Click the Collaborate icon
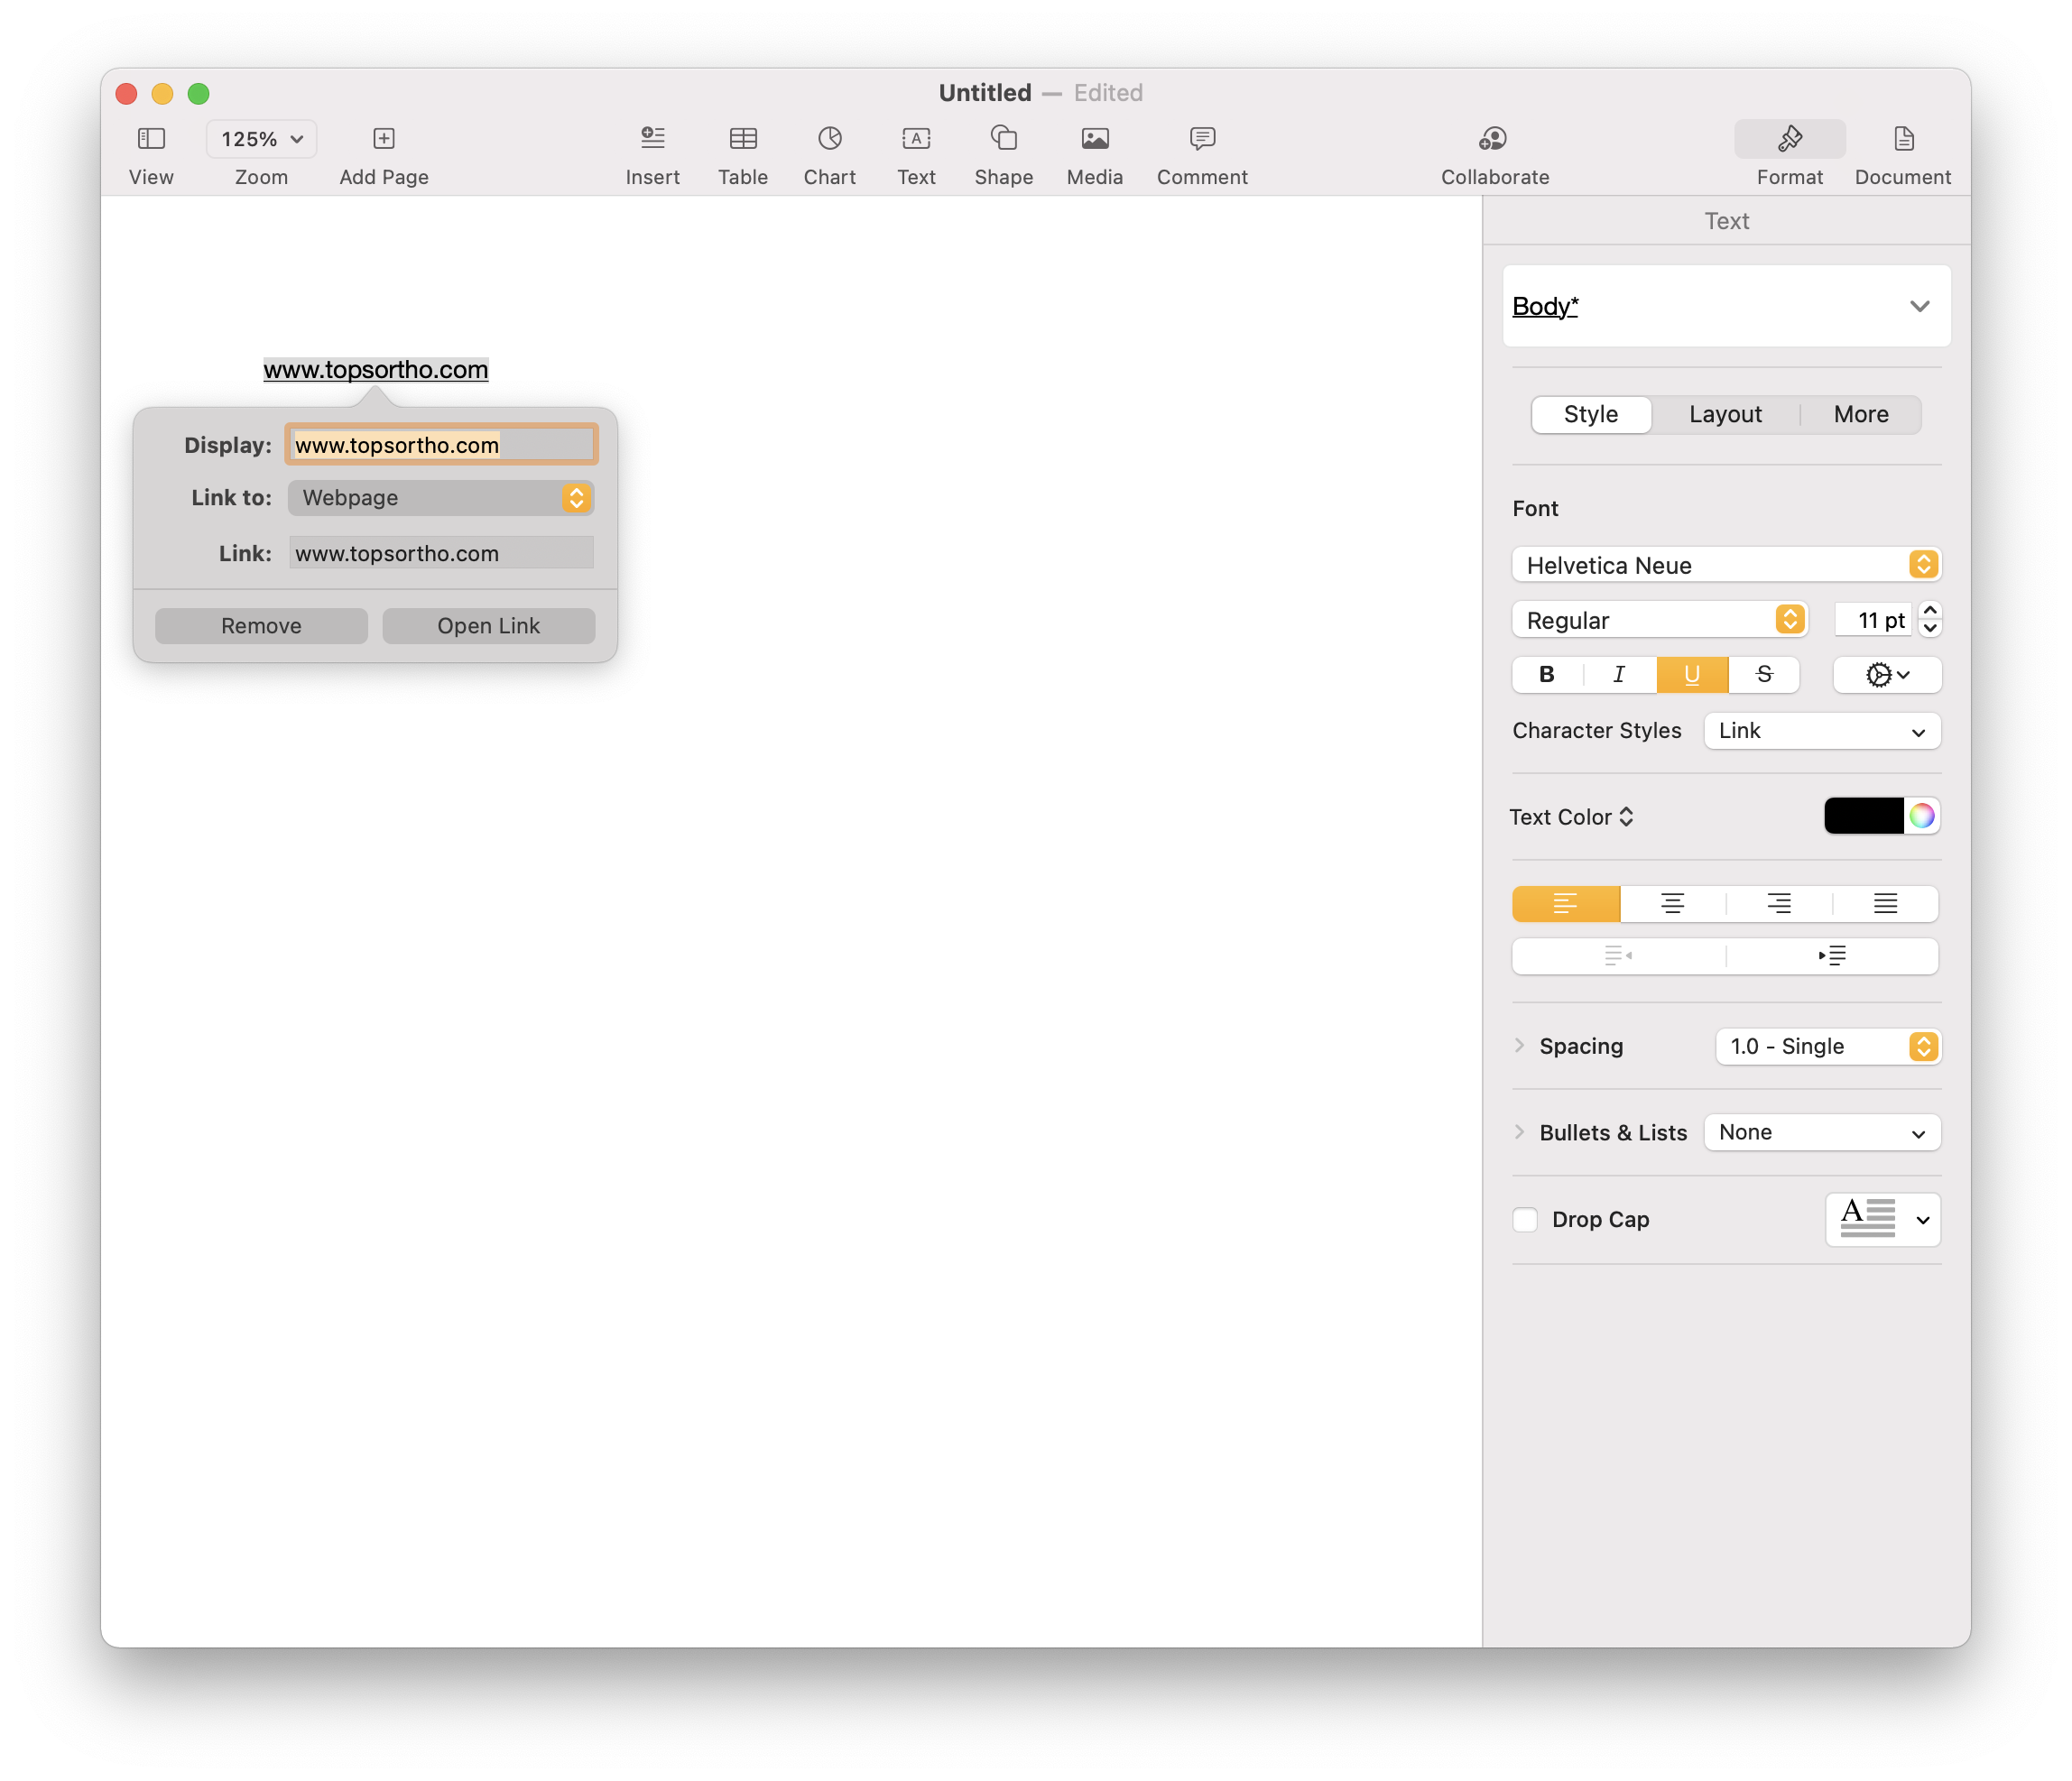2072x1781 pixels. (x=1493, y=138)
